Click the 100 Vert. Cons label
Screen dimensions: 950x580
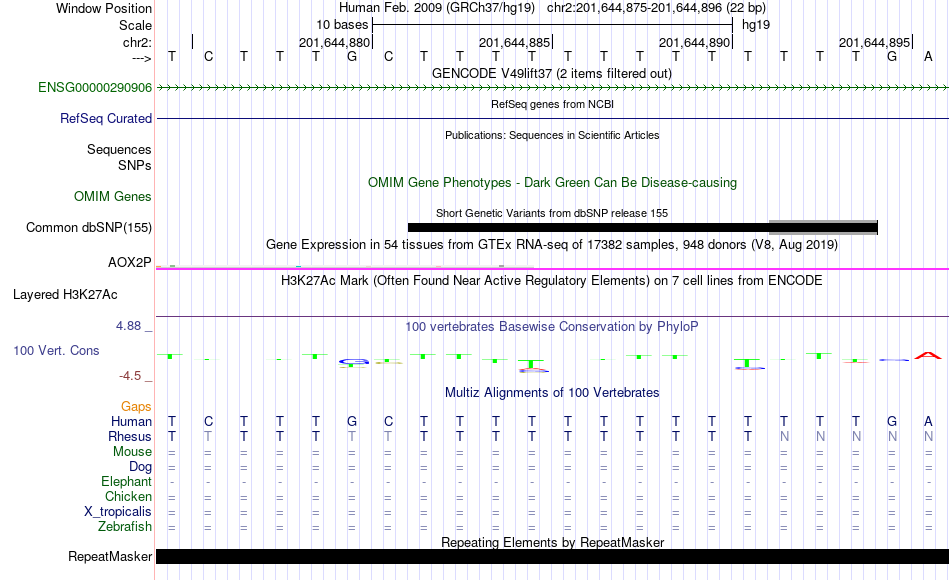pyautogui.click(x=56, y=350)
